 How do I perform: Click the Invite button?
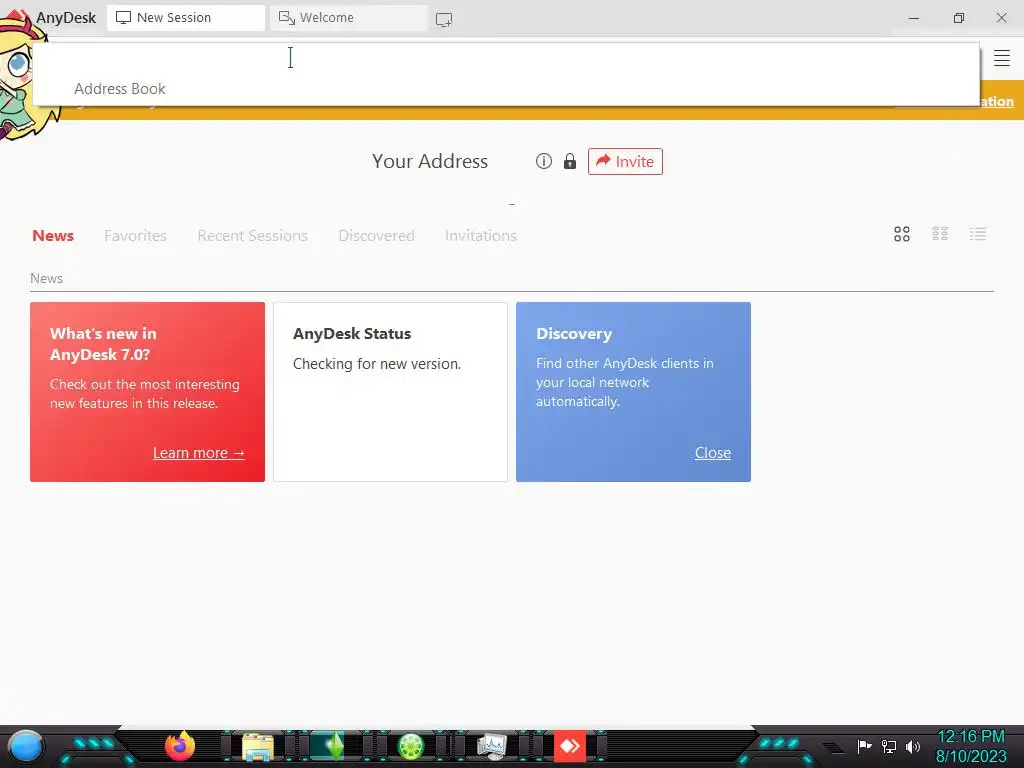coord(625,161)
